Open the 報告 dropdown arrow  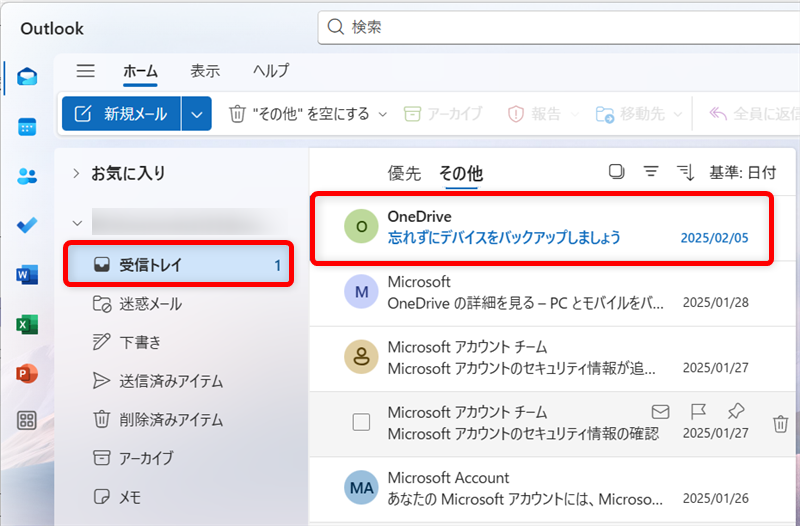574,114
